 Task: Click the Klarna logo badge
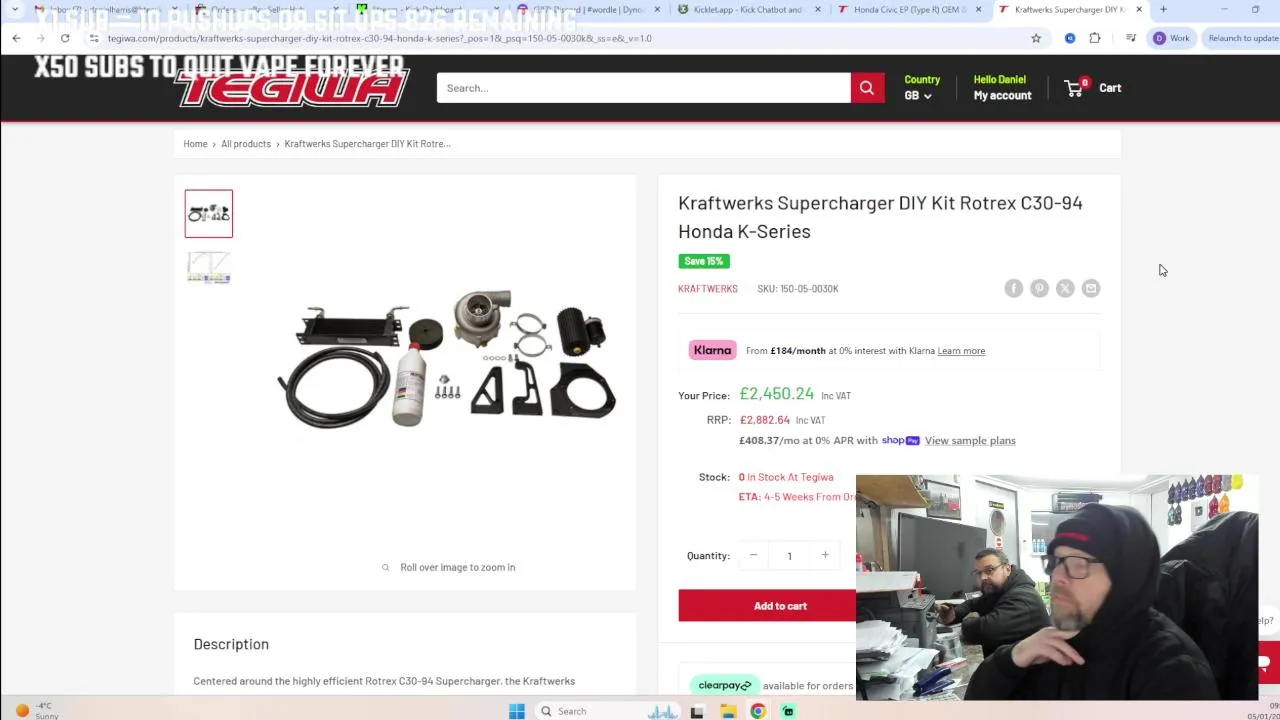pyautogui.click(x=712, y=350)
